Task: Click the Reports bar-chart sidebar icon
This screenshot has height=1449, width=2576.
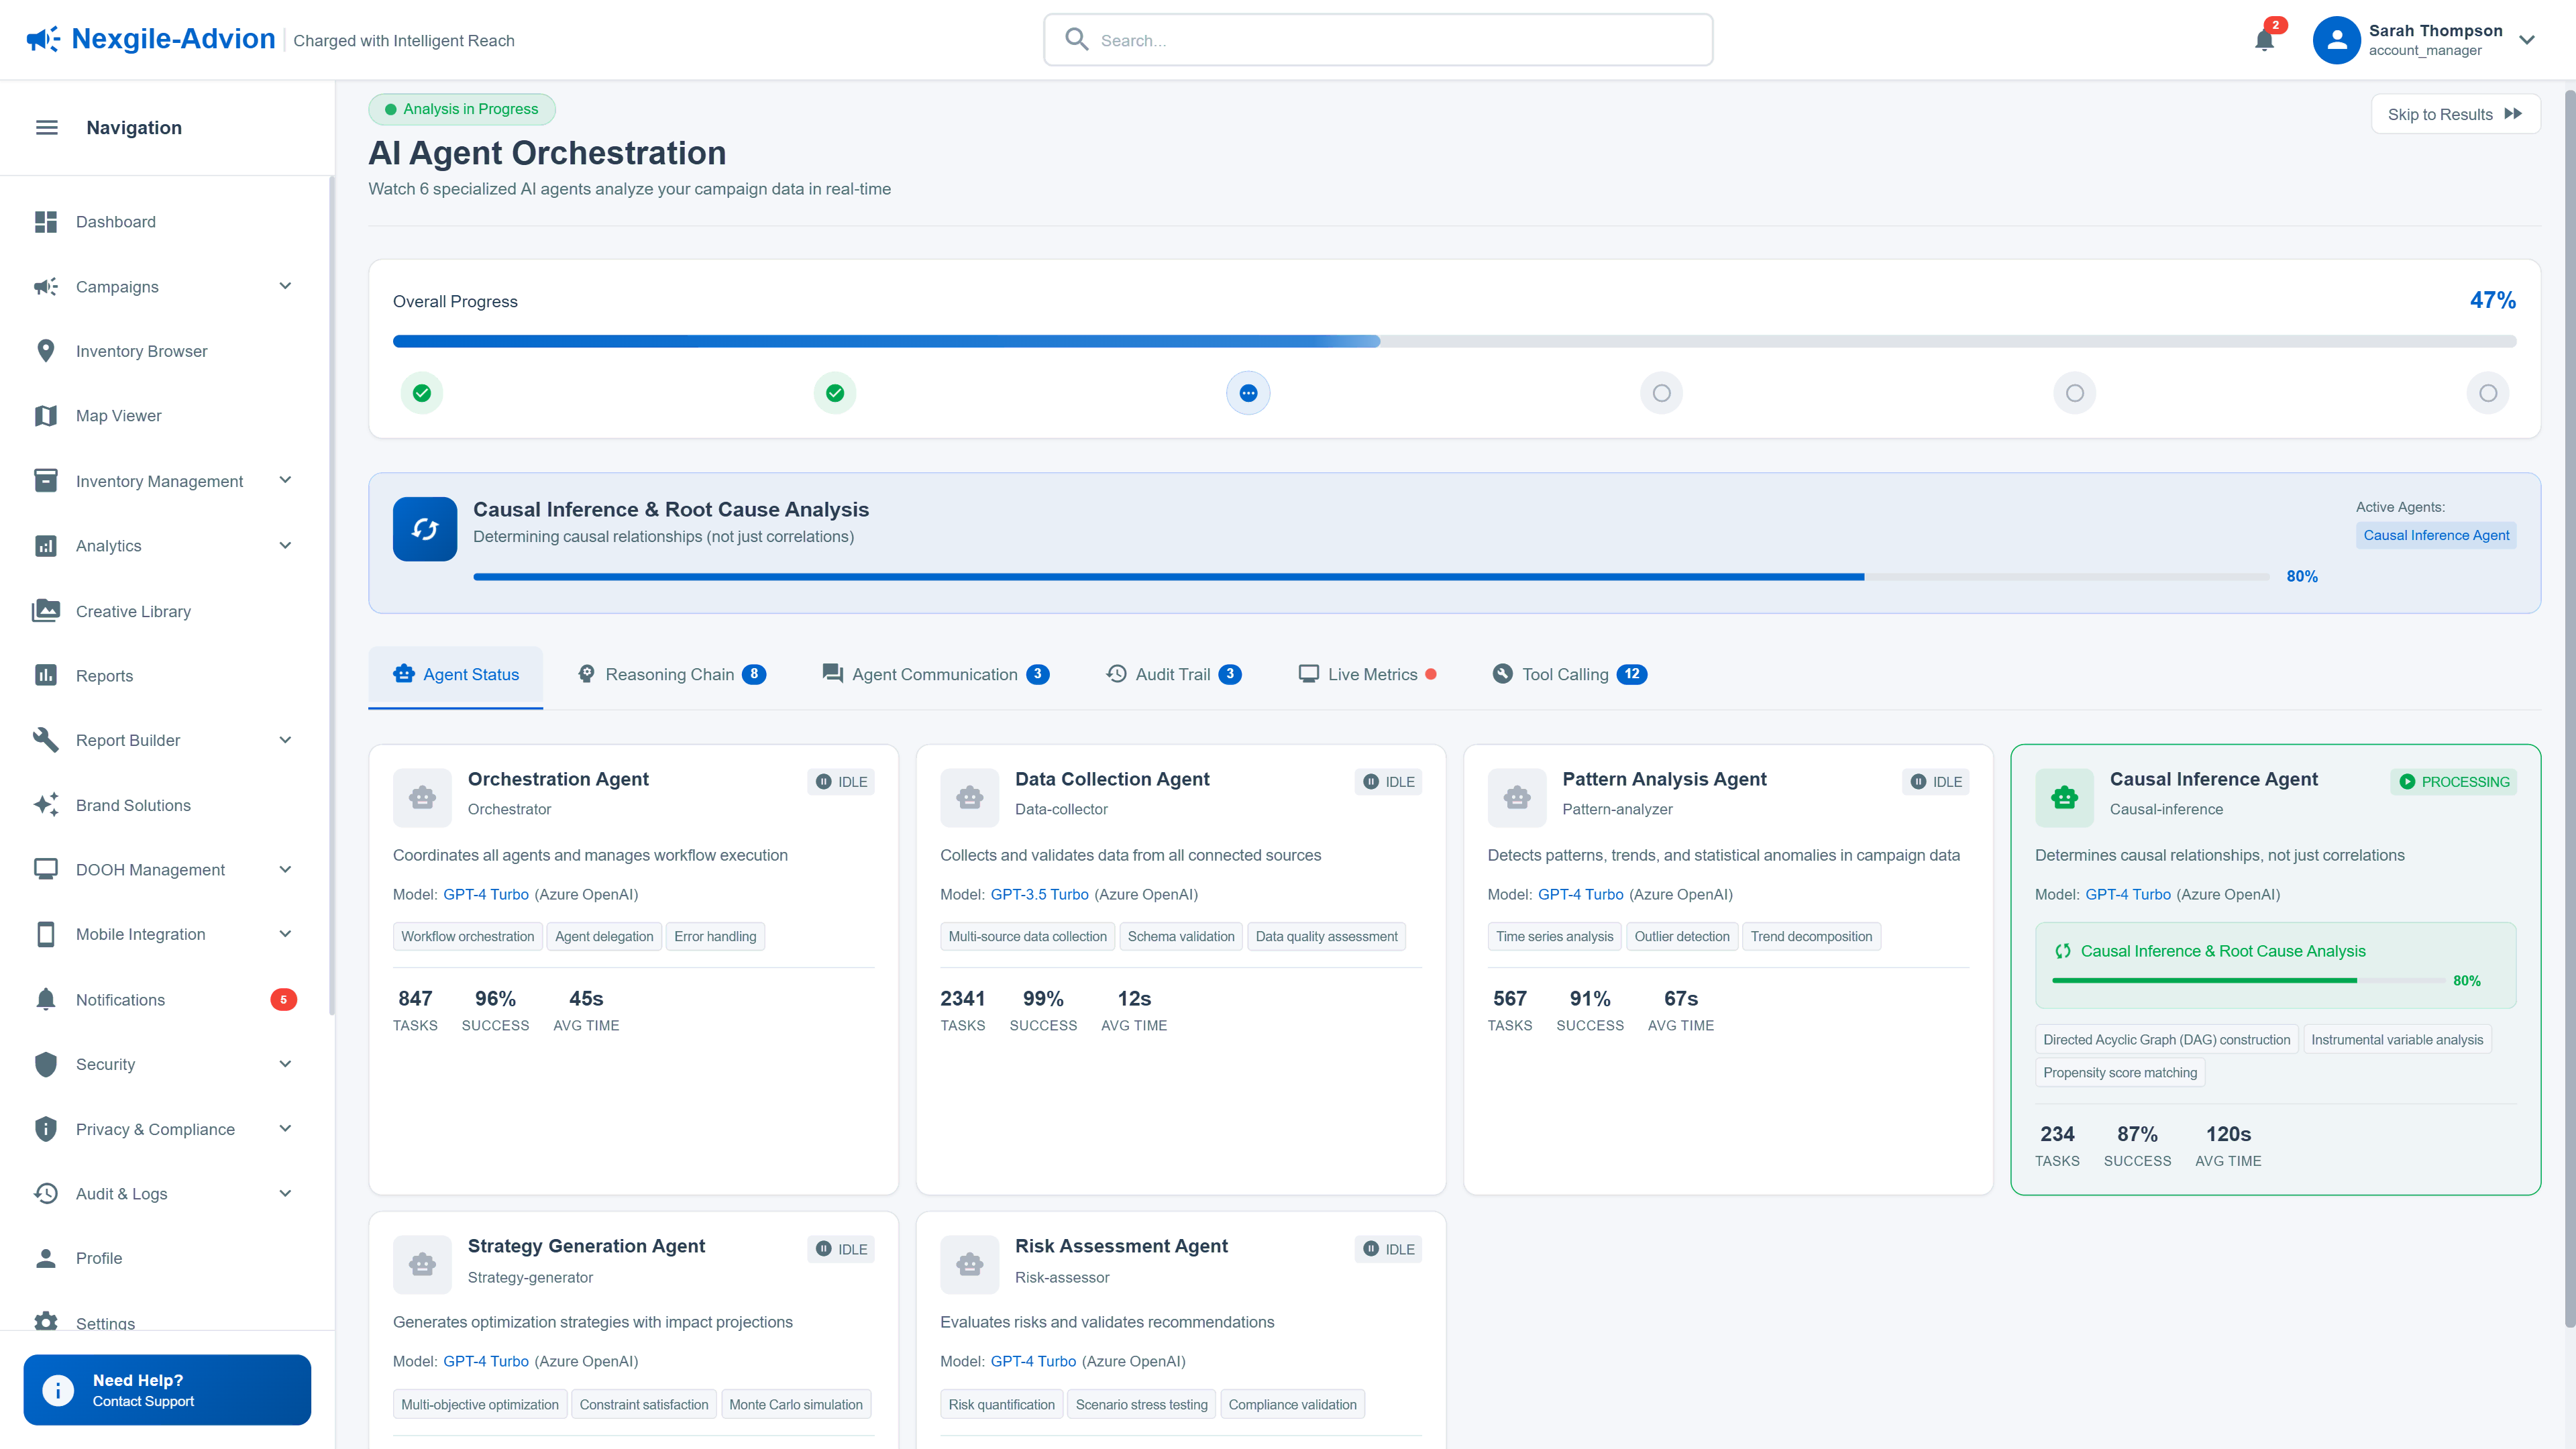Action: pos(46,675)
